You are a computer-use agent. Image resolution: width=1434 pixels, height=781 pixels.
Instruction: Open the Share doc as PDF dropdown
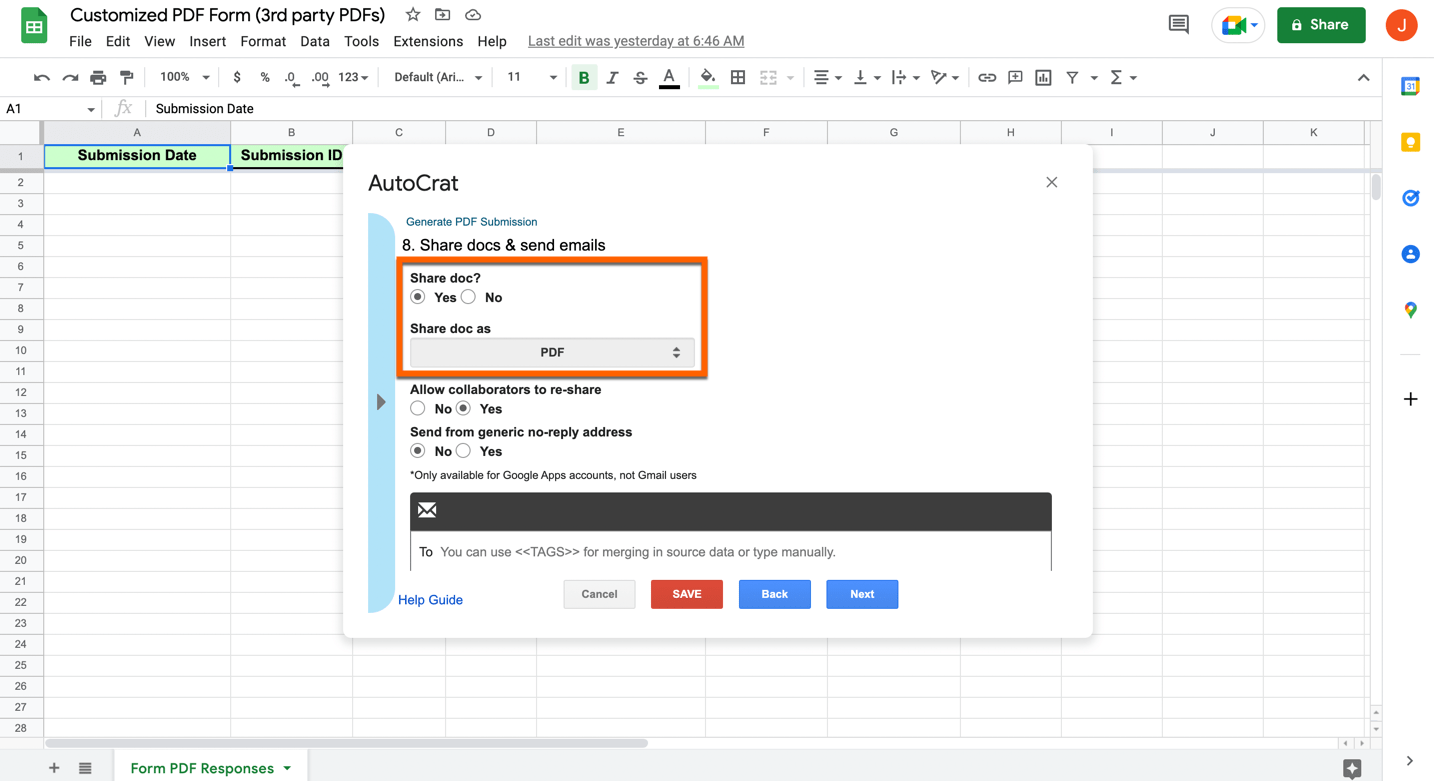[552, 352]
